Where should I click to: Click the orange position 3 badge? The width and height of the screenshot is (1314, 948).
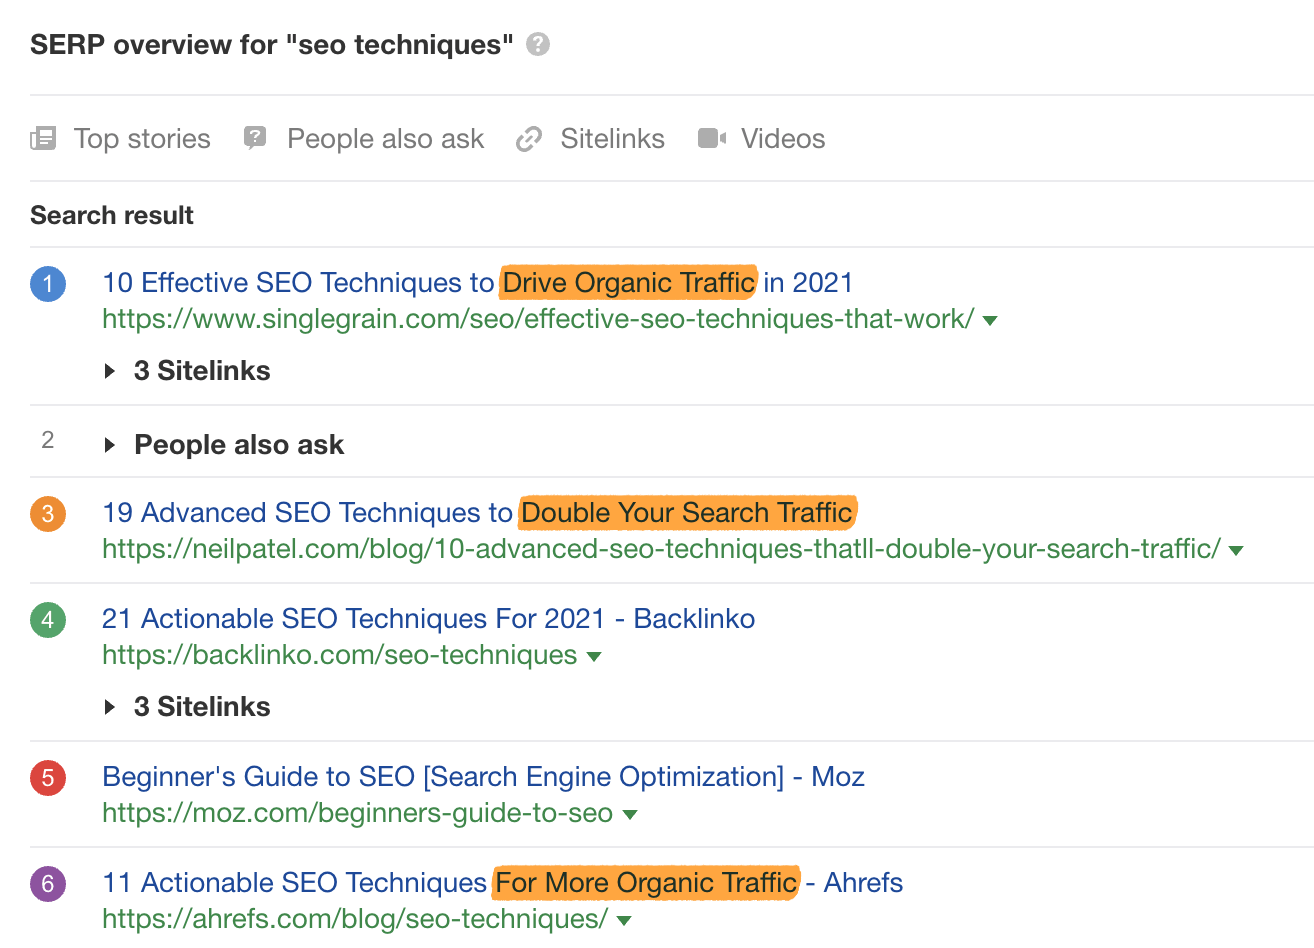pyautogui.click(x=47, y=512)
